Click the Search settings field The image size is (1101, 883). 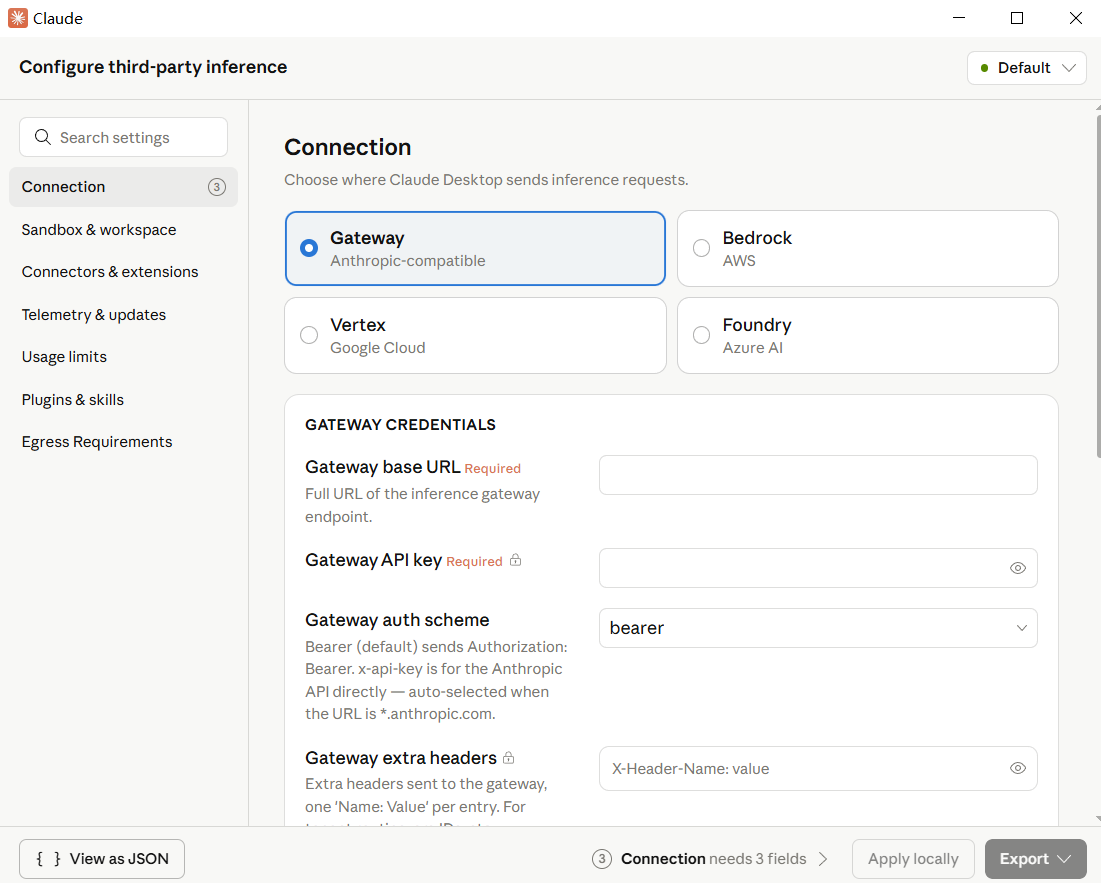(x=124, y=137)
